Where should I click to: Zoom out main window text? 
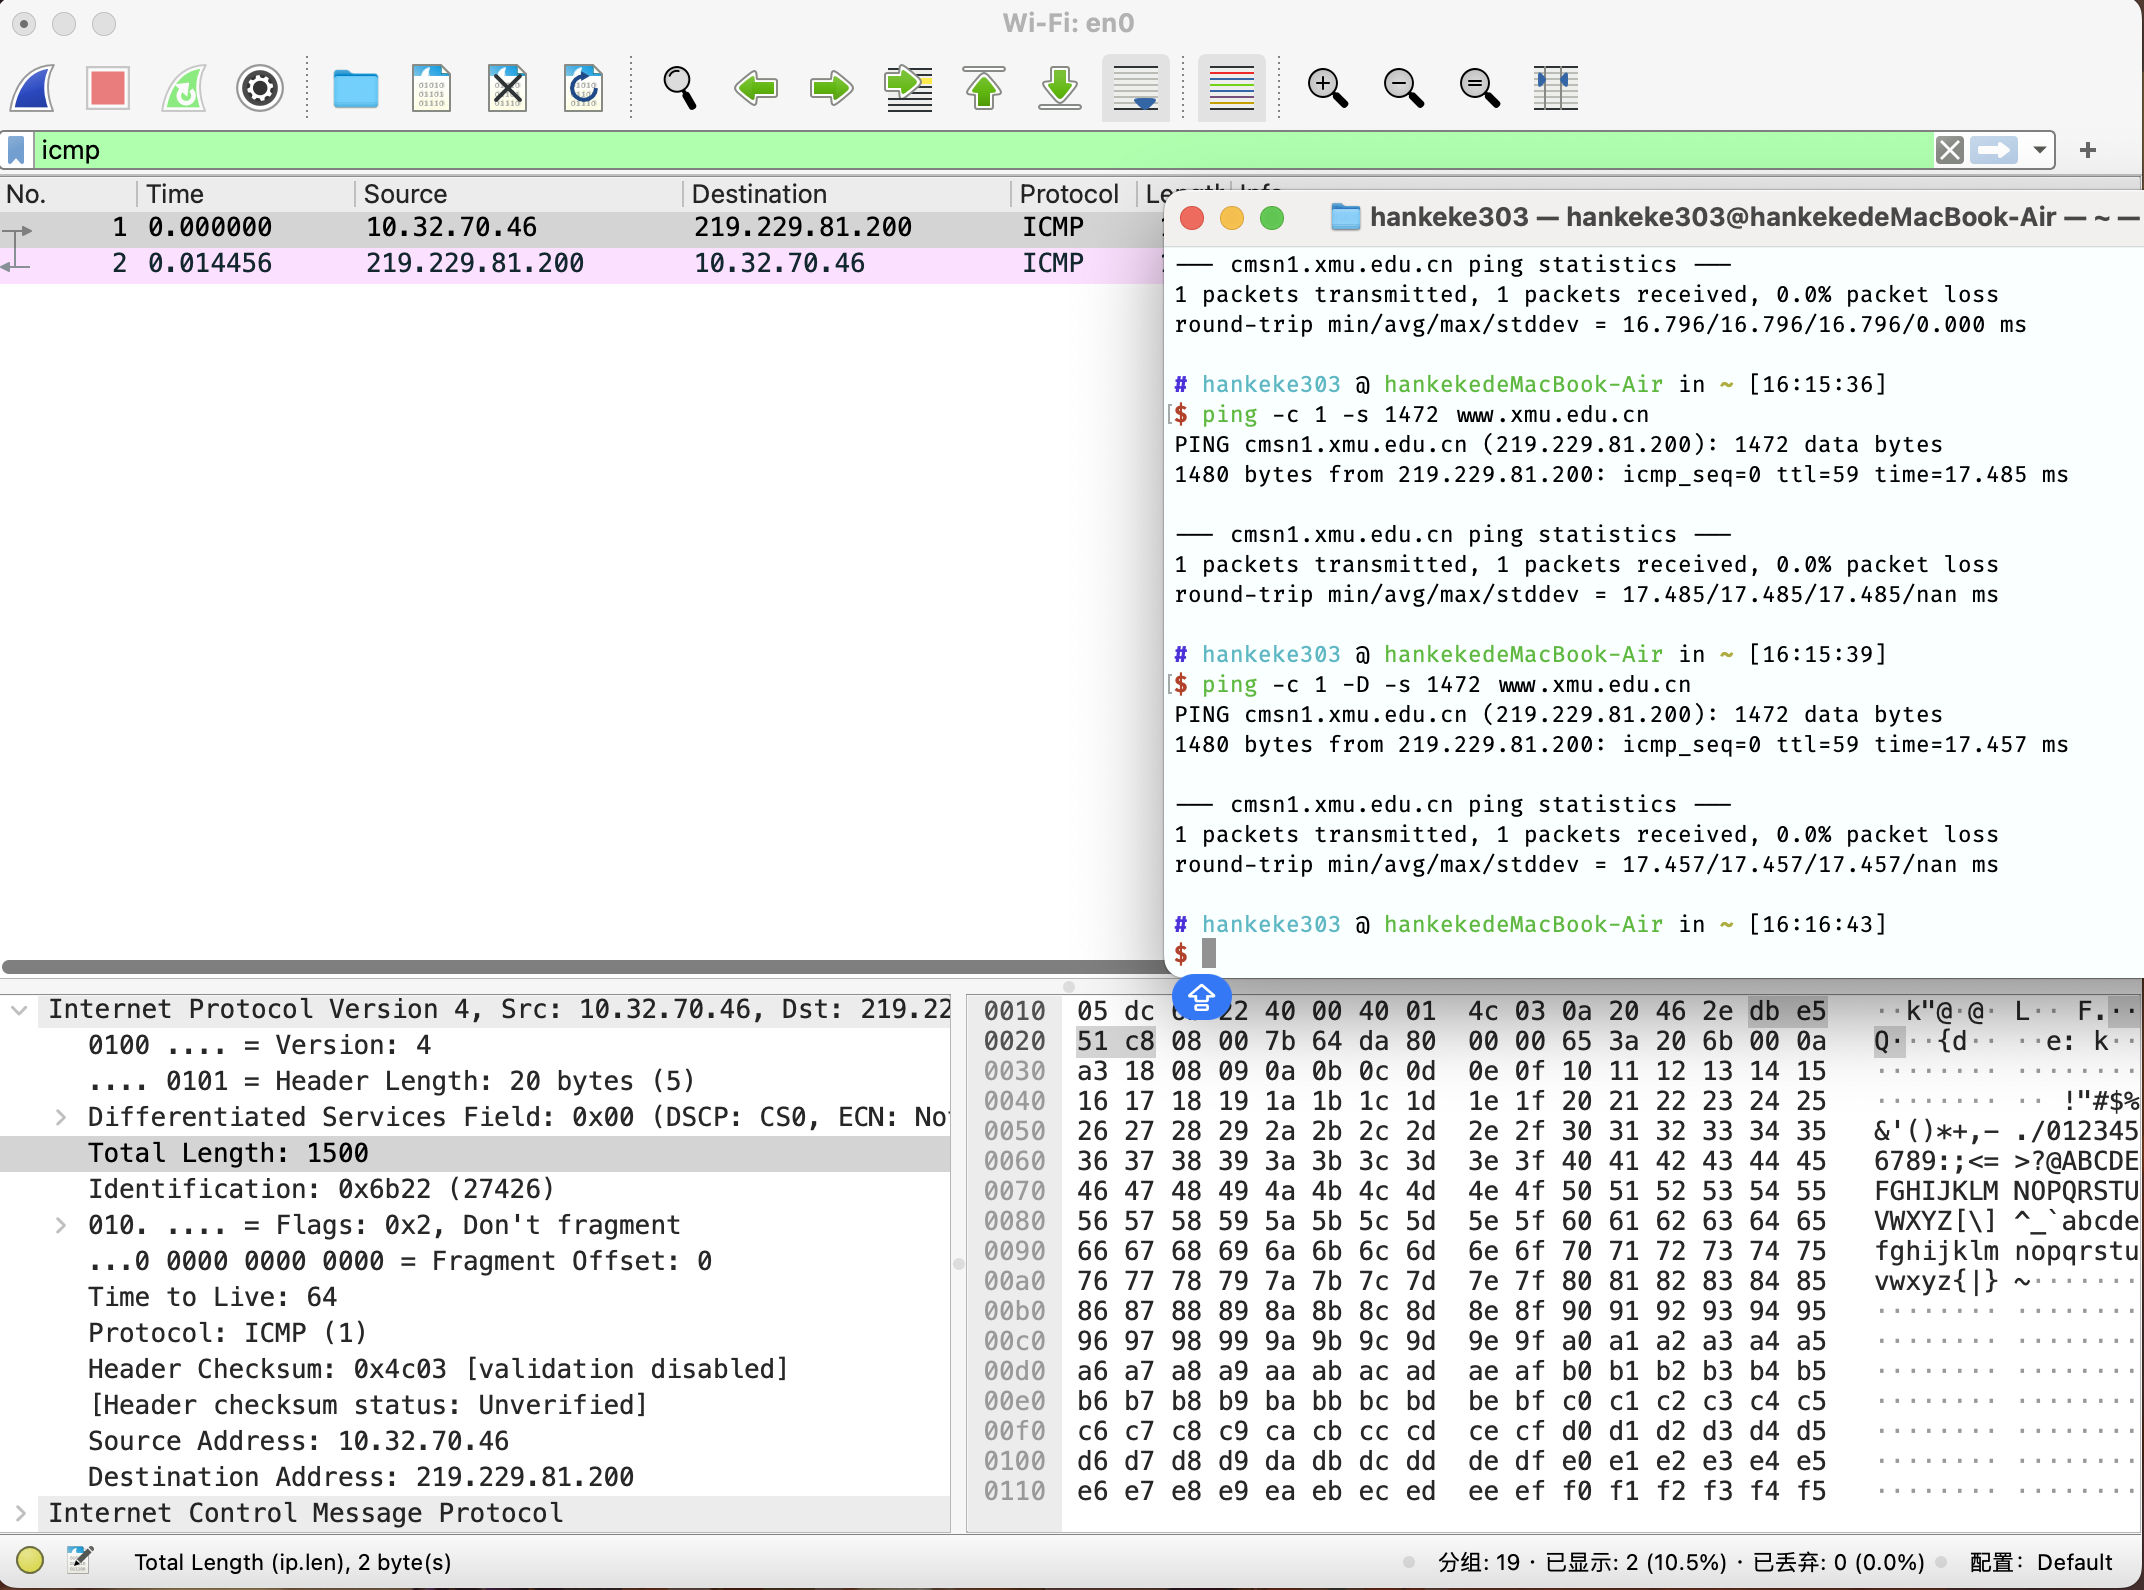(1404, 88)
